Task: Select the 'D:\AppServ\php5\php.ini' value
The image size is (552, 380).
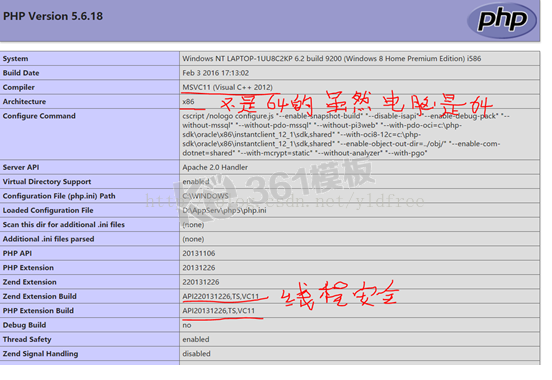Action: pos(224,210)
